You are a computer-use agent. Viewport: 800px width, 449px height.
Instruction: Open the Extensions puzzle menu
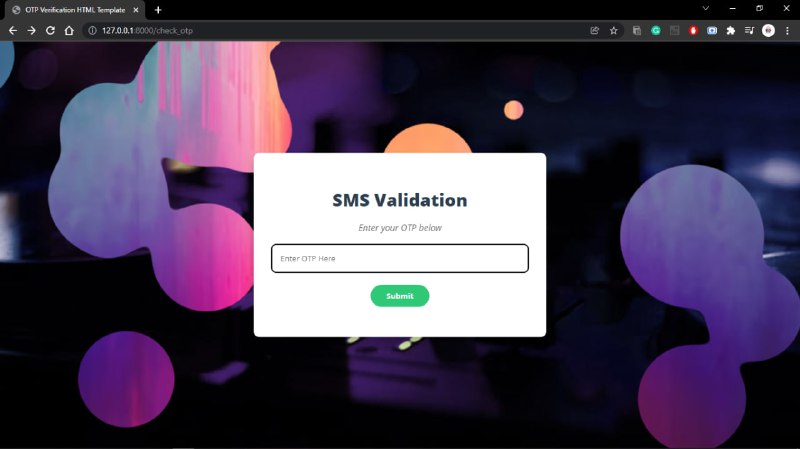731,31
